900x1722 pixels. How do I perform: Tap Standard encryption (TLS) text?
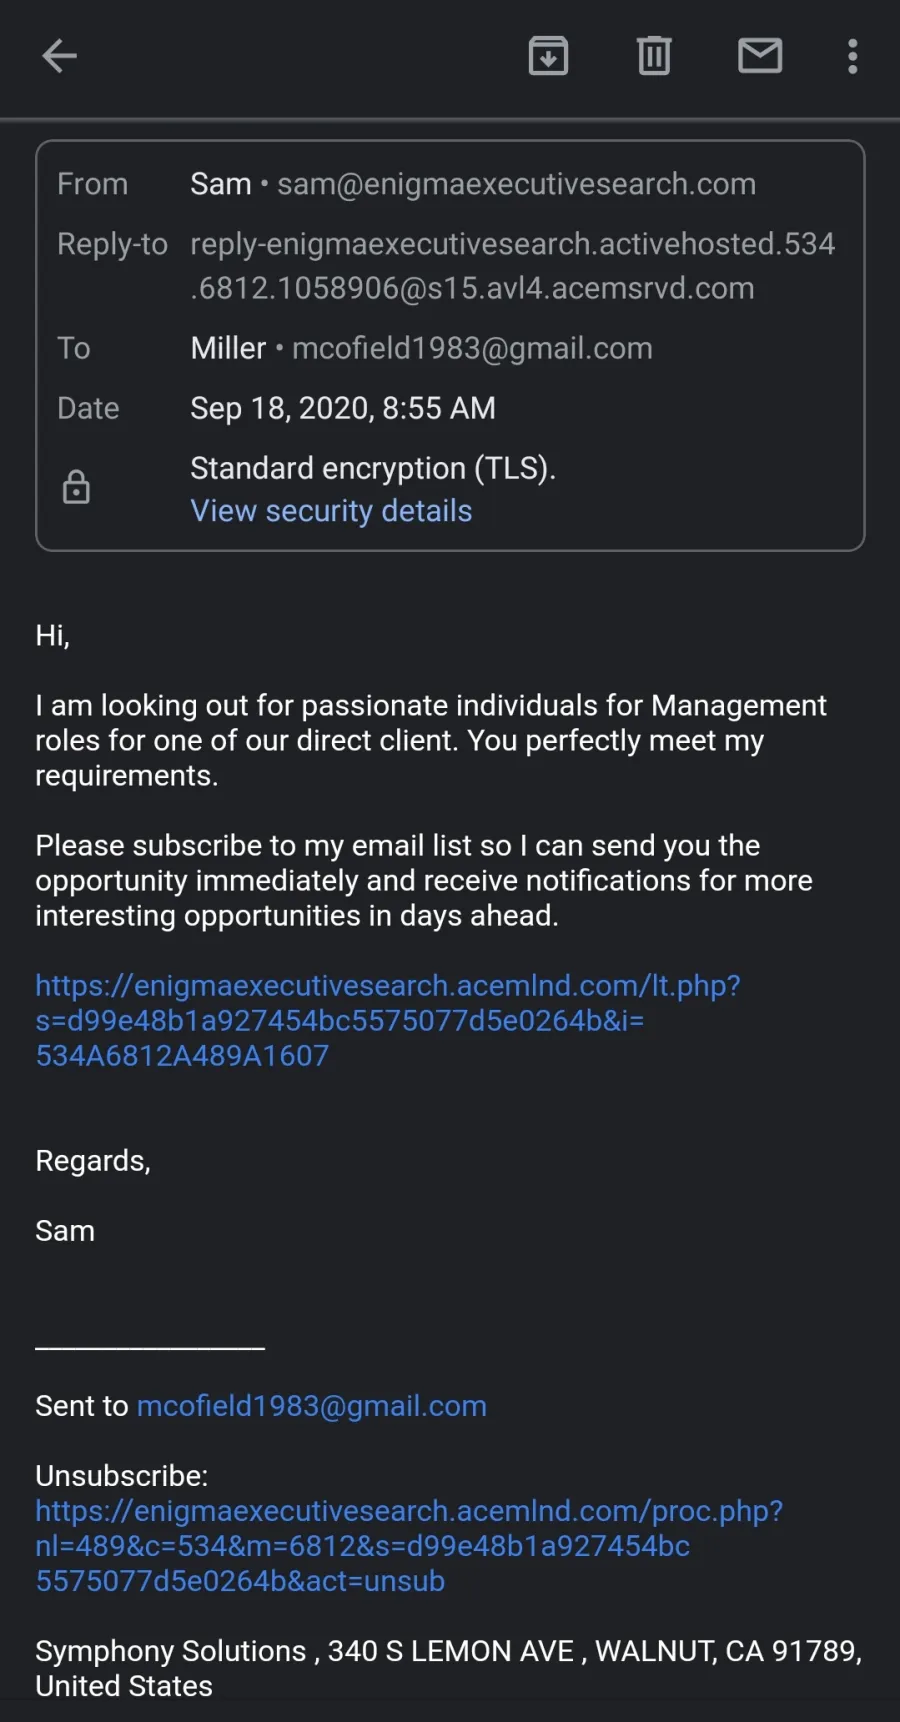pos(373,468)
